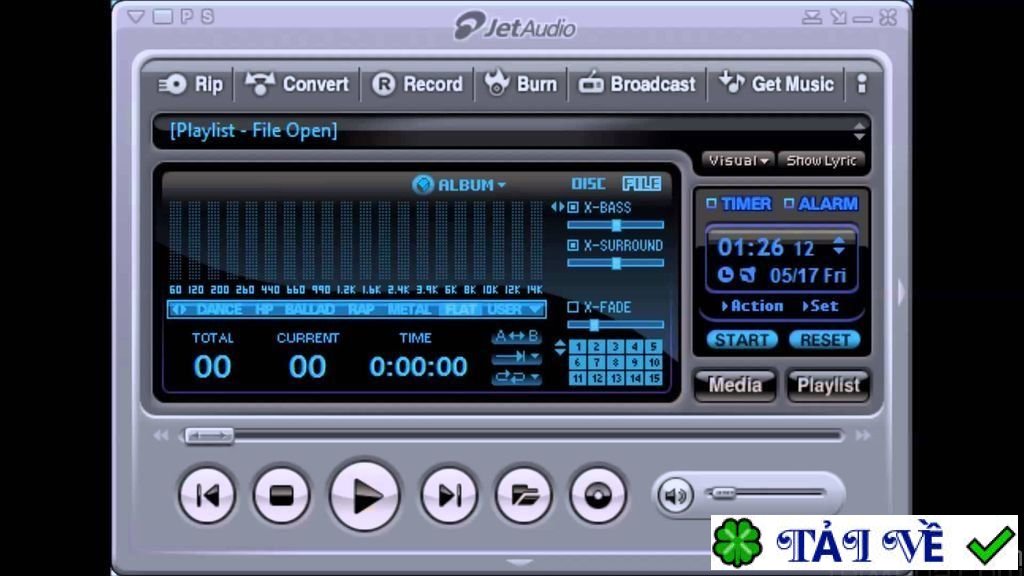
Task: Click the disc eject icon button
Action: pyautogui.click(x=598, y=496)
